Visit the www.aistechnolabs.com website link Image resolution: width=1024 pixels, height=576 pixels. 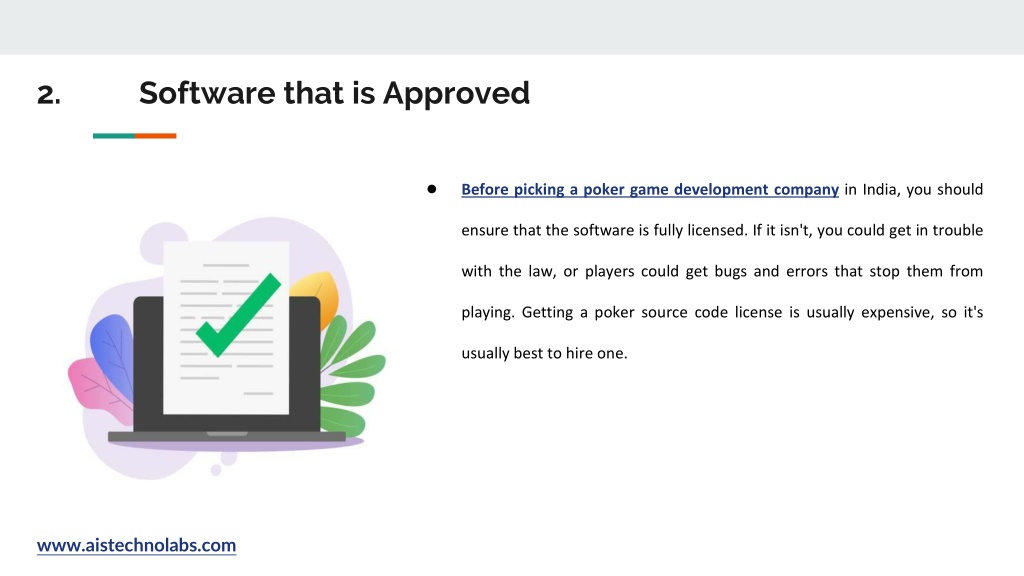tap(136, 545)
